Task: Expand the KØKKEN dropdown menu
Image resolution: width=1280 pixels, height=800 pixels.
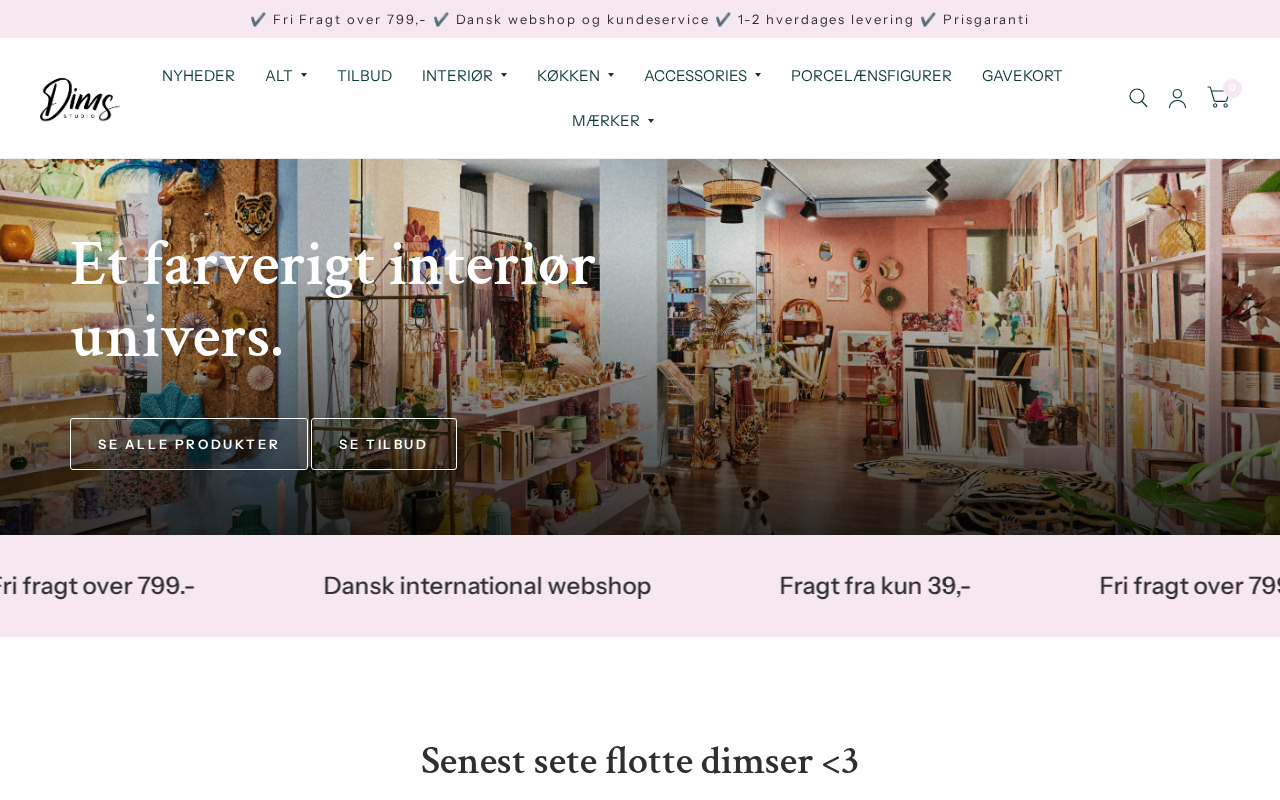Action: [x=575, y=76]
